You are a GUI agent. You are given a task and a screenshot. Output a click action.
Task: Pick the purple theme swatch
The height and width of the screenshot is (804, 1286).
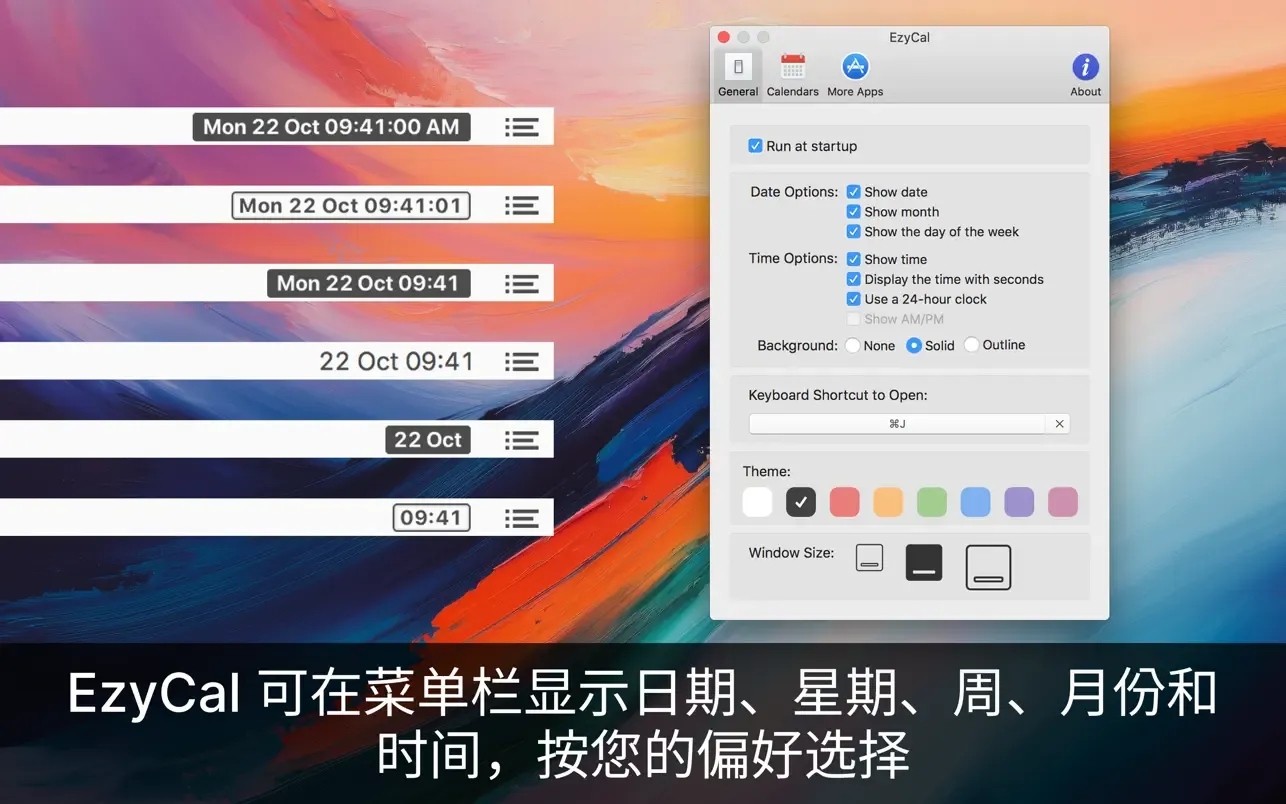[1019, 502]
